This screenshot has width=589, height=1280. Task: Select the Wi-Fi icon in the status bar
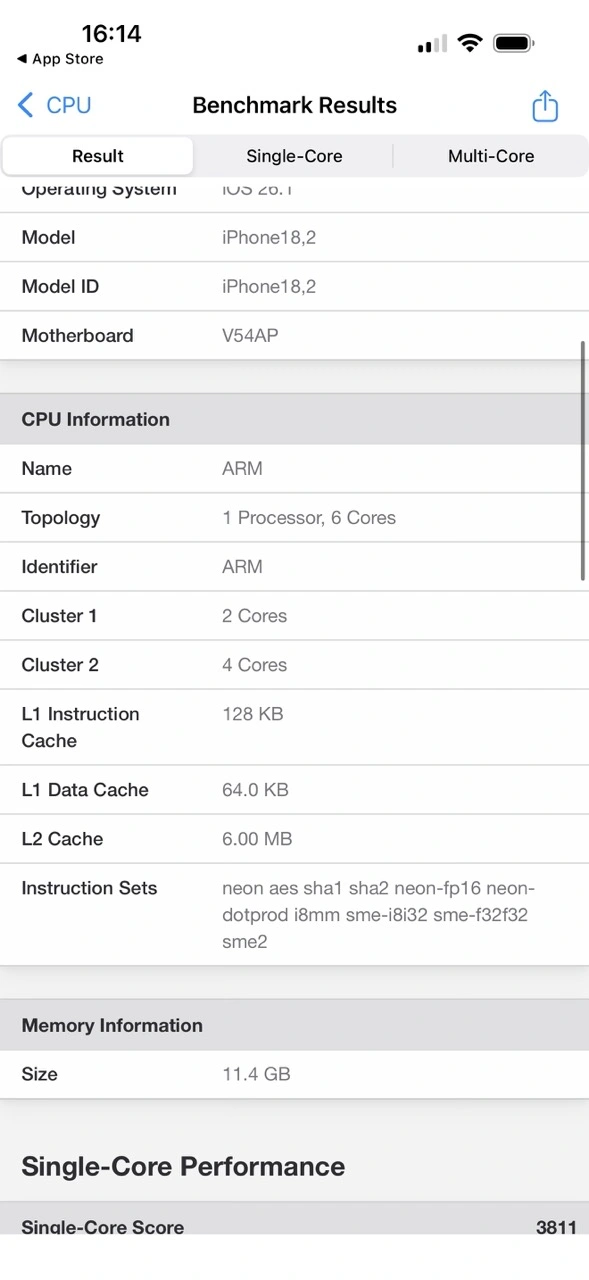[470, 43]
